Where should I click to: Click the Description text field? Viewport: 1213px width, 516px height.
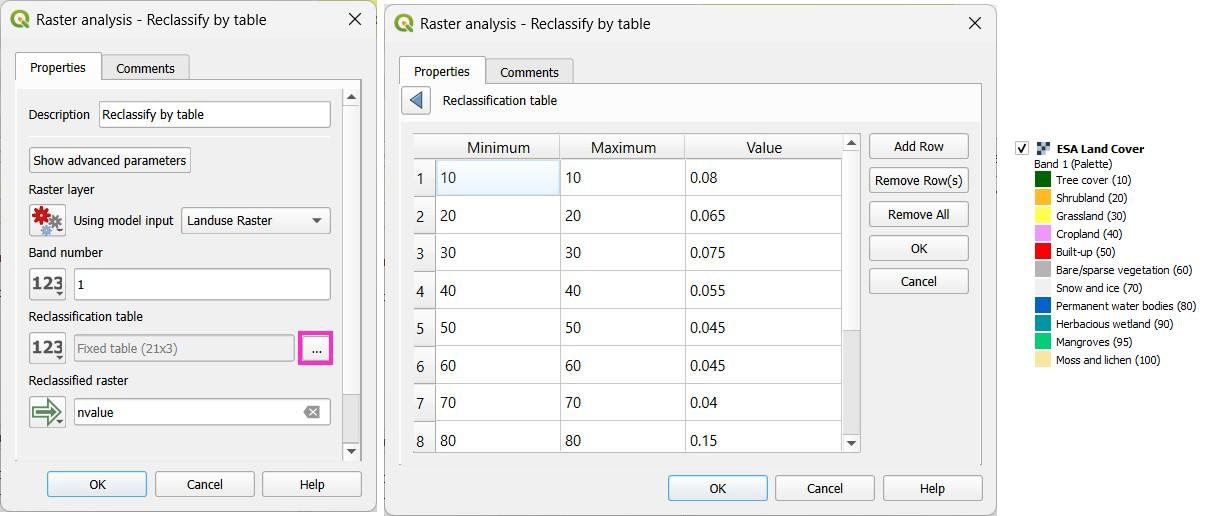click(x=214, y=114)
